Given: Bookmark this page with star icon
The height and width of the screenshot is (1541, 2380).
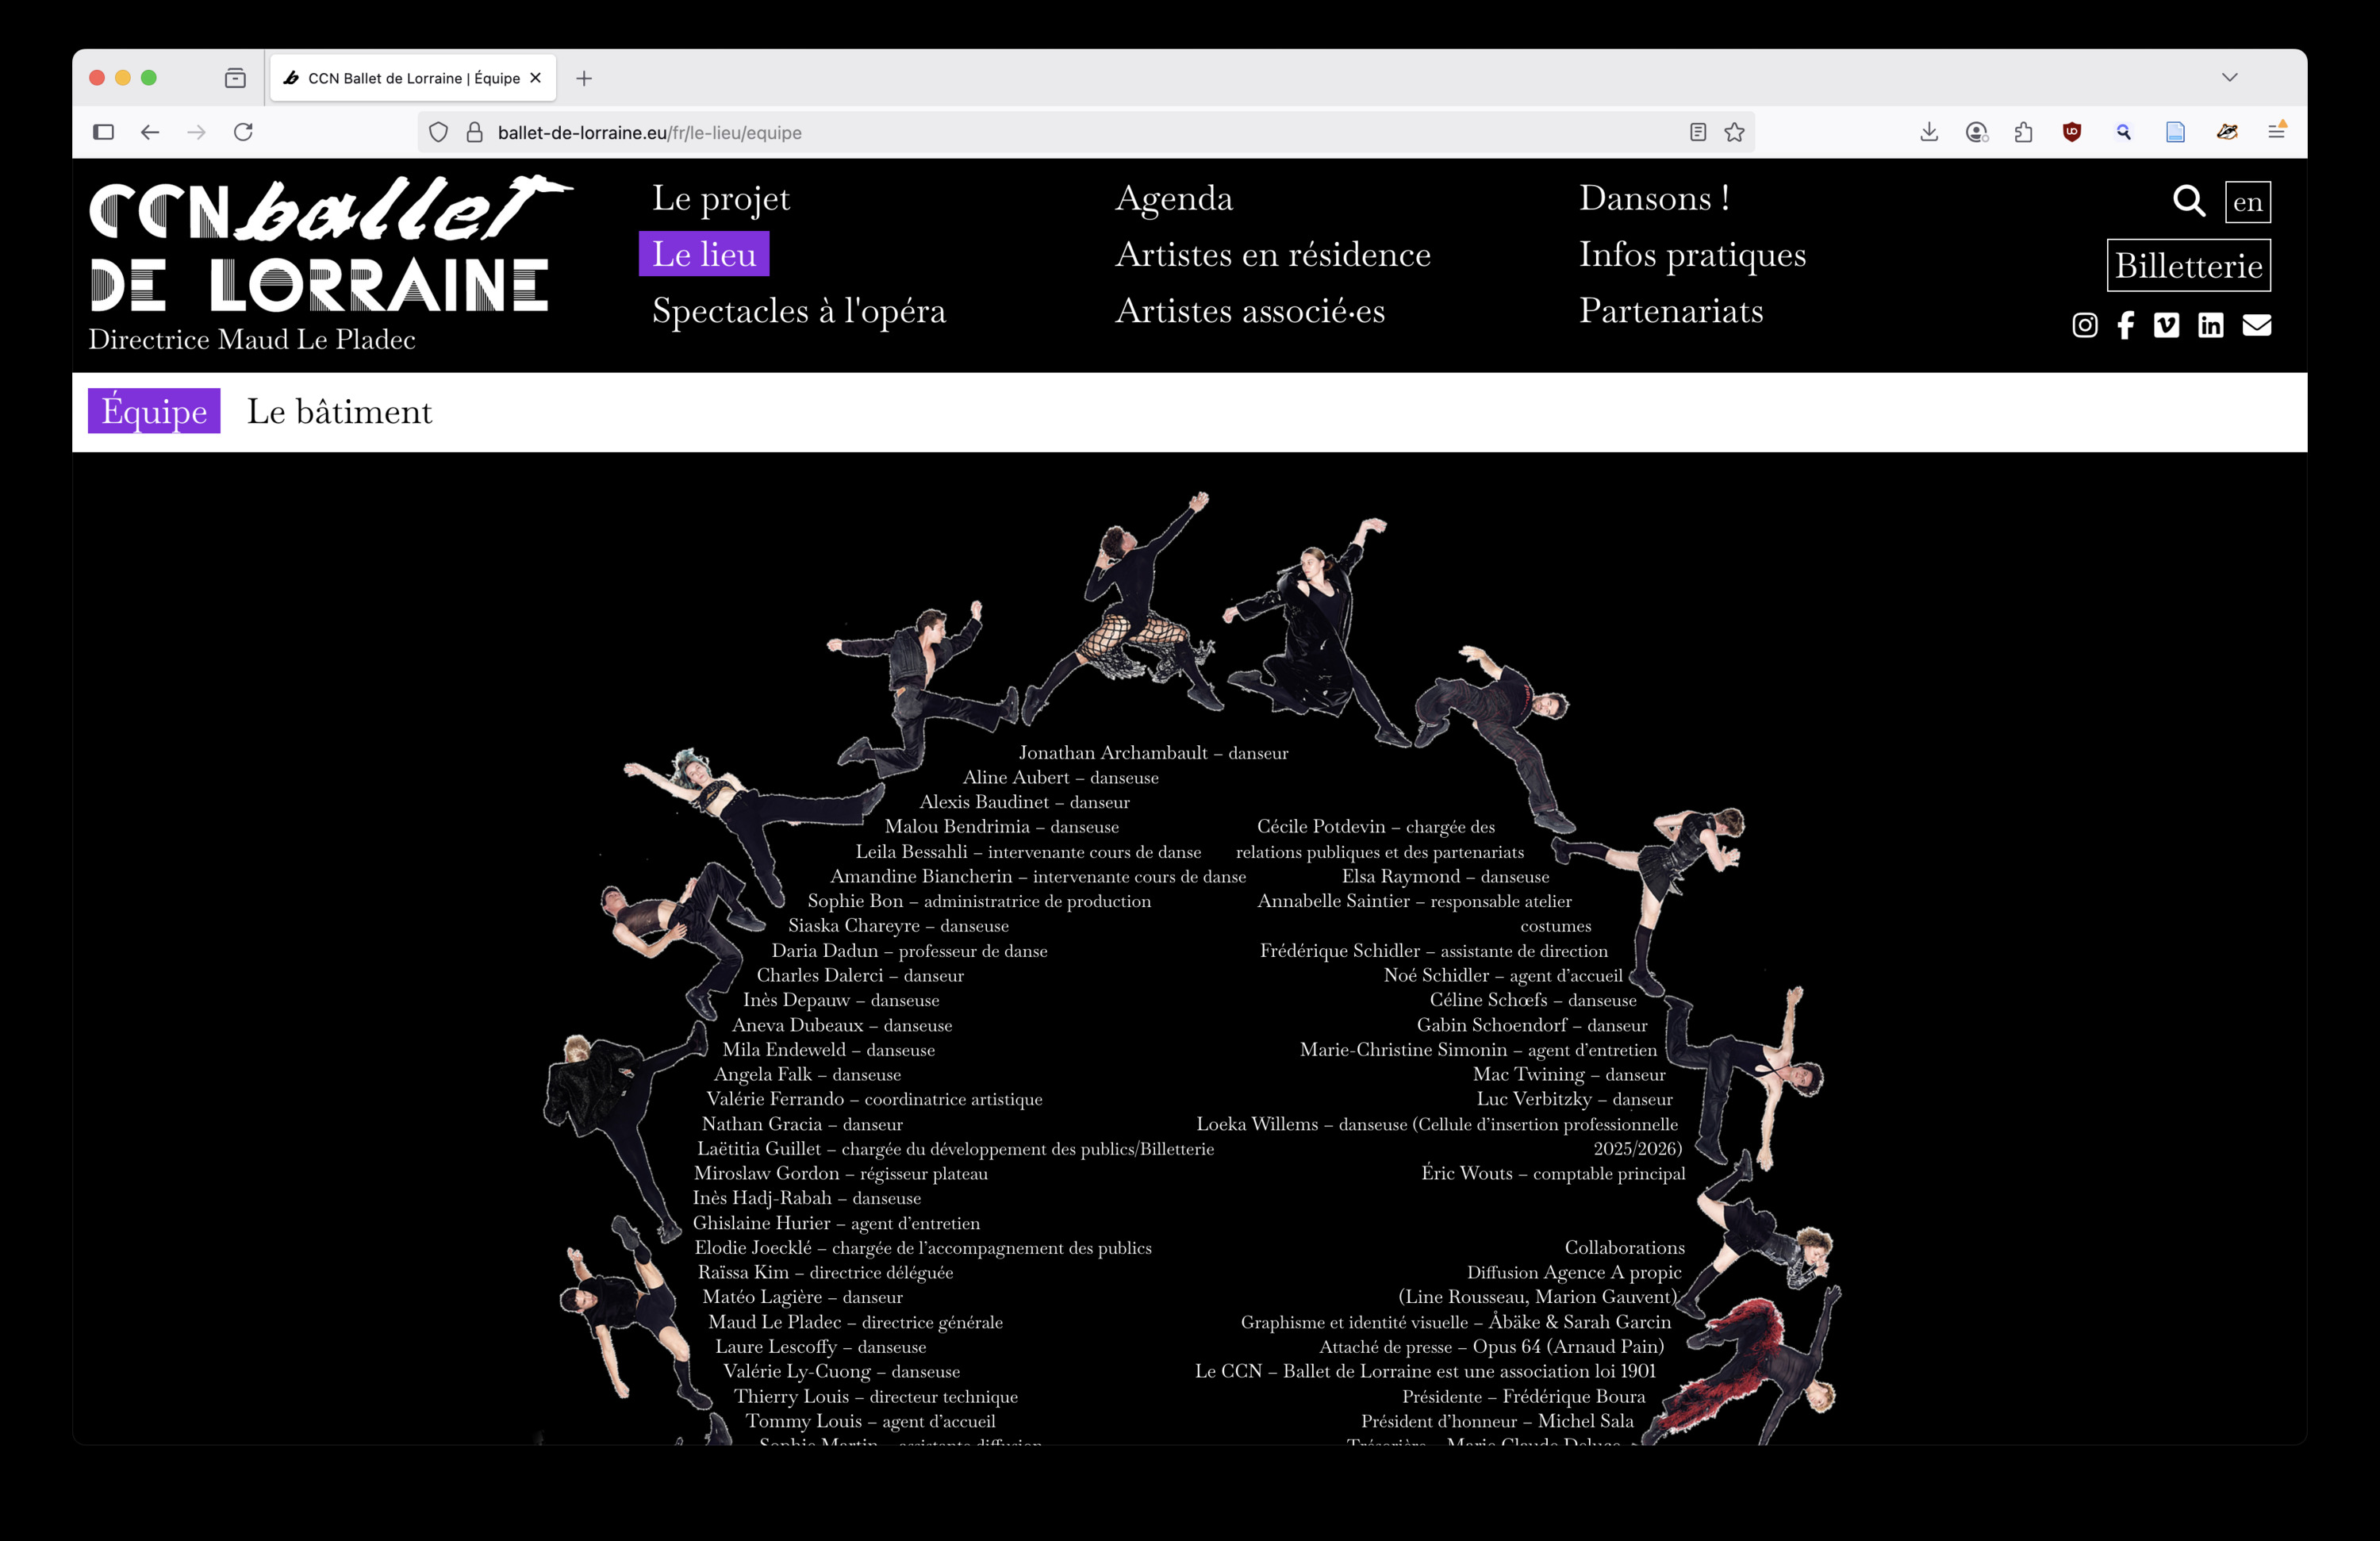Looking at the screenshot, I should point(1734,132).
